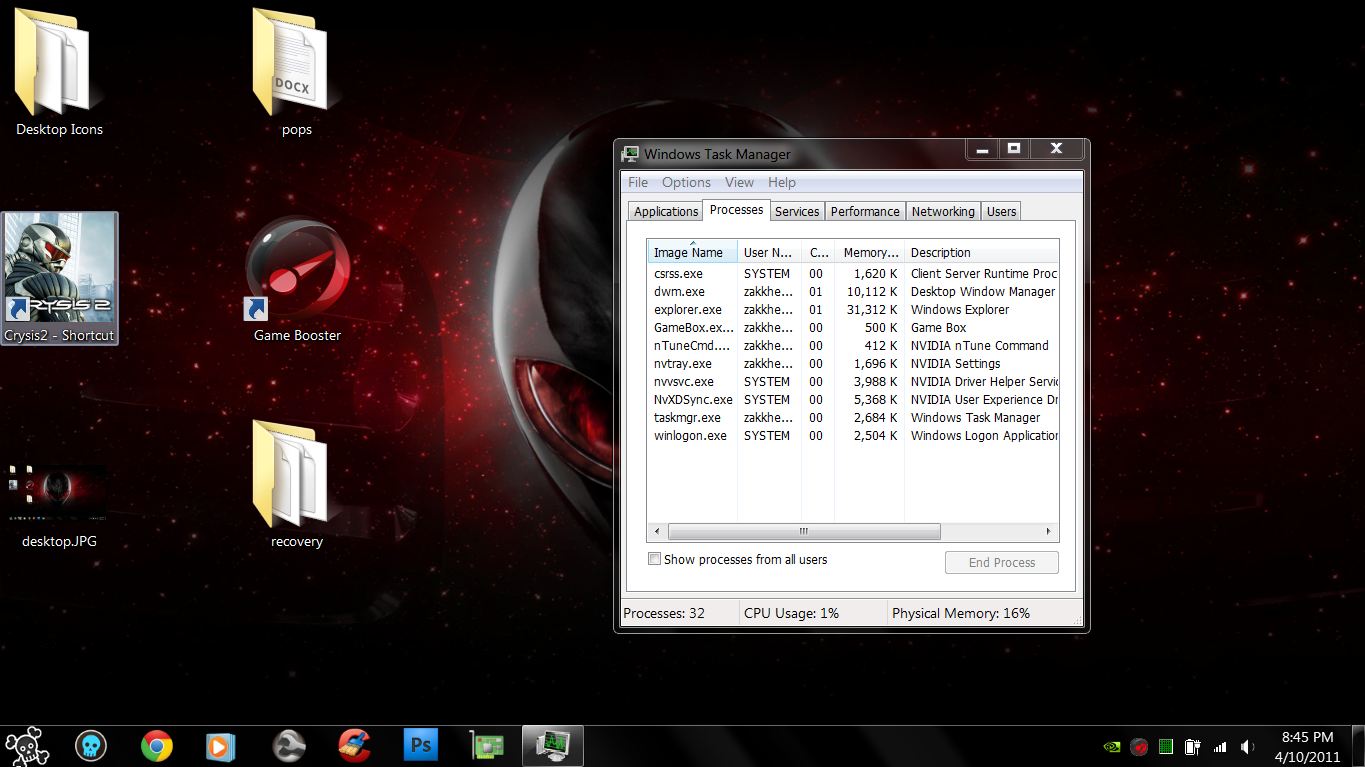The height and width of the screenshot is (767, 1365).
Task: Click the End Process button
Action: tap(1001, 562)
